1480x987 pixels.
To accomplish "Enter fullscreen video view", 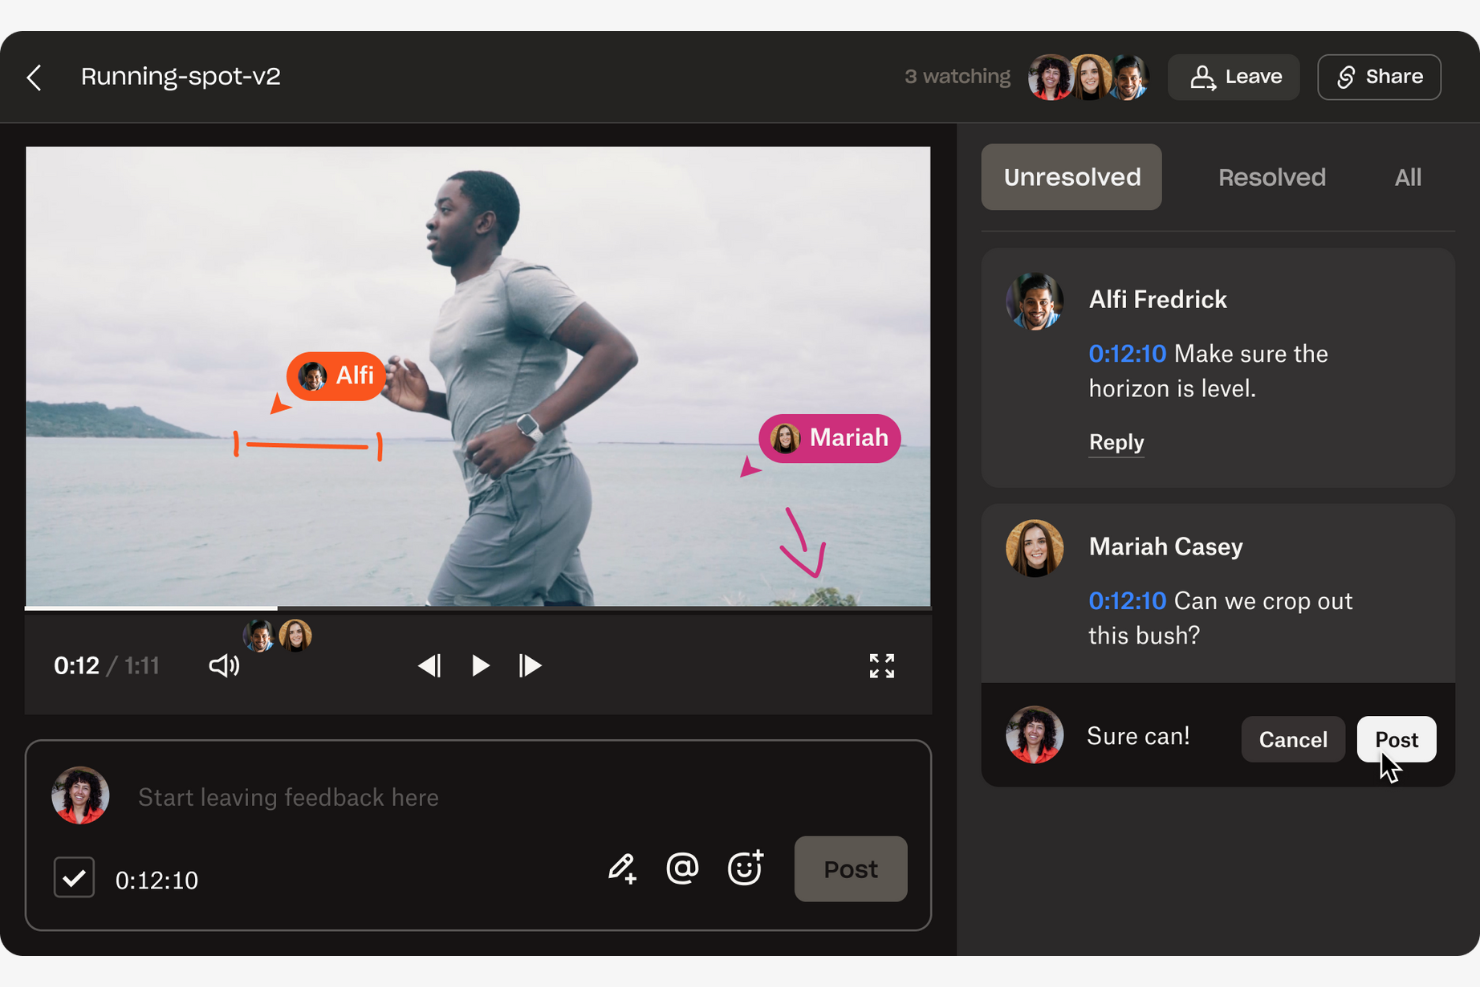I will [881, 665].
